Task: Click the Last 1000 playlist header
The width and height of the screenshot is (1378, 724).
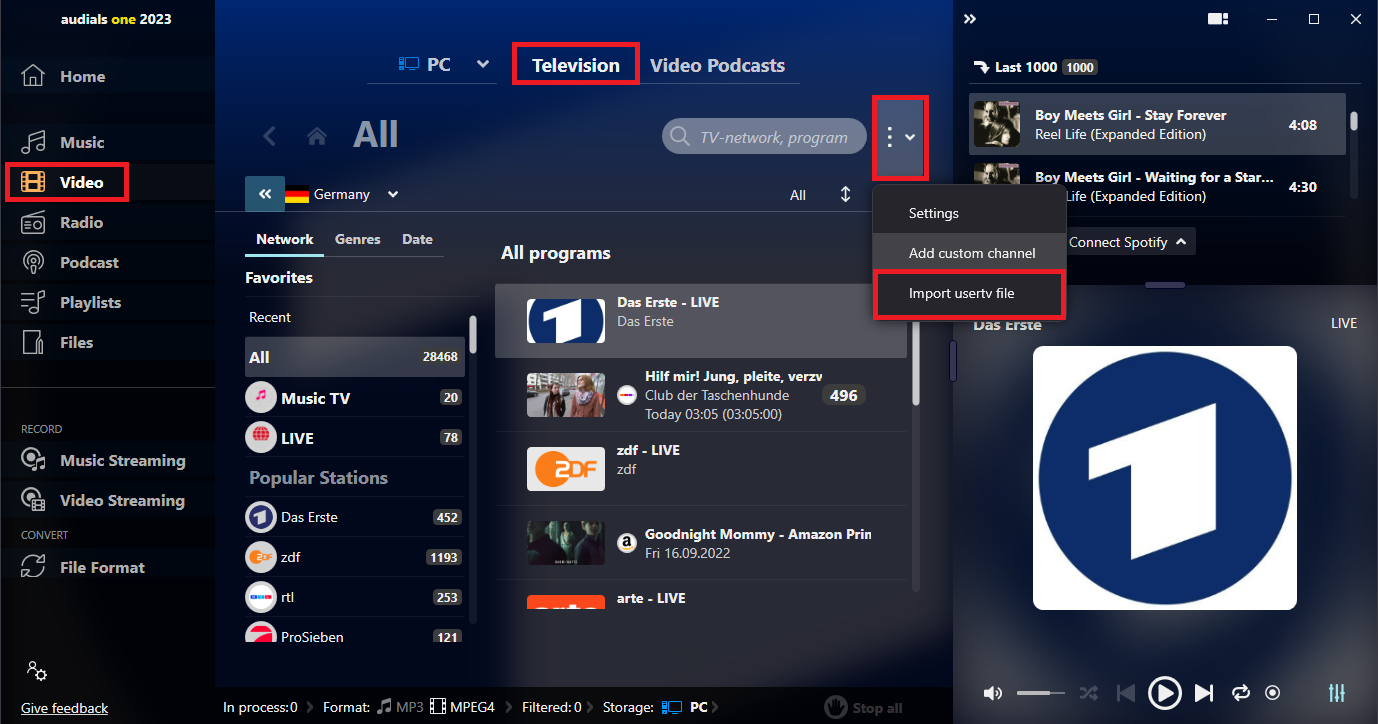Action: [1034, 67]
